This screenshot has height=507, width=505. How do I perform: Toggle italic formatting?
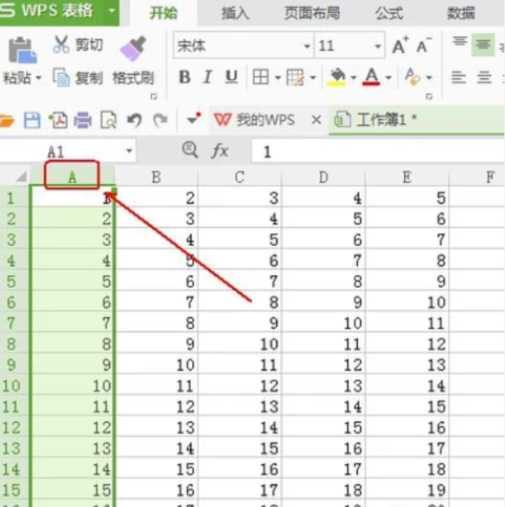tap(208, 77)
